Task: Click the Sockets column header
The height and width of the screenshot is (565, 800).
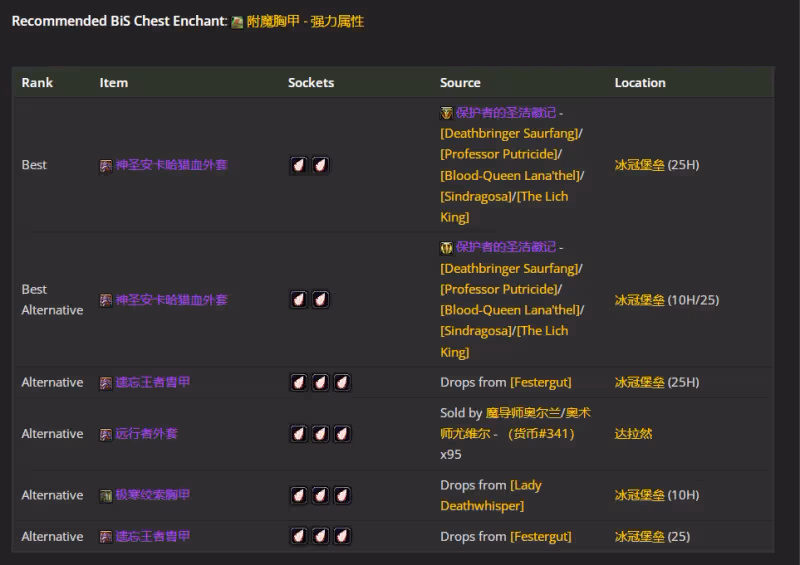Action: [x=311, y=83]
